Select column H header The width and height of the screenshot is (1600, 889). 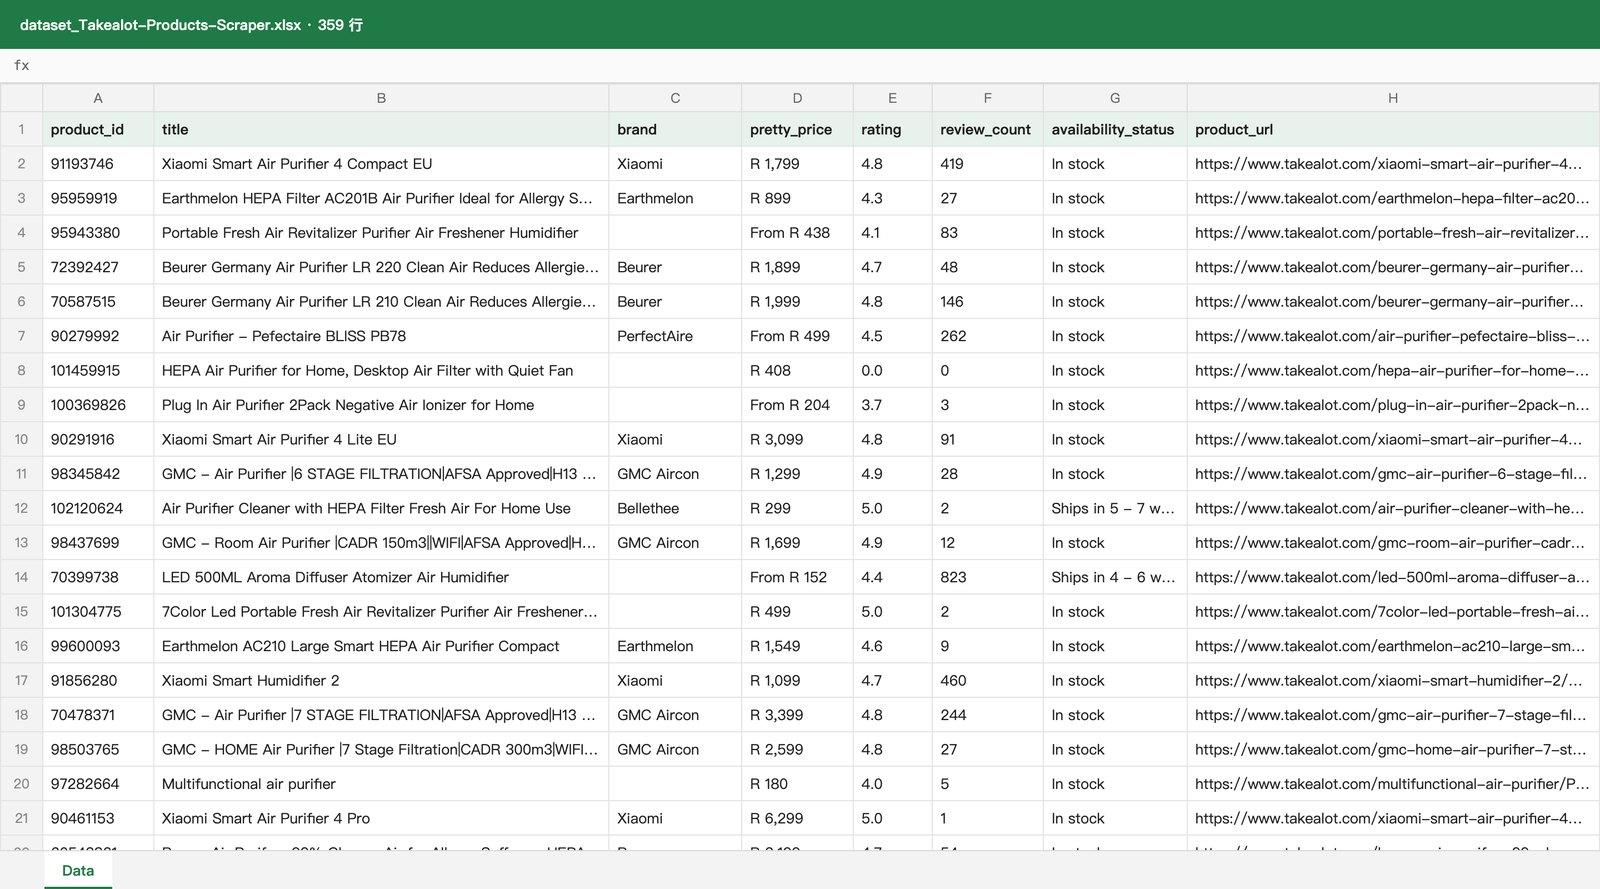1393,98
